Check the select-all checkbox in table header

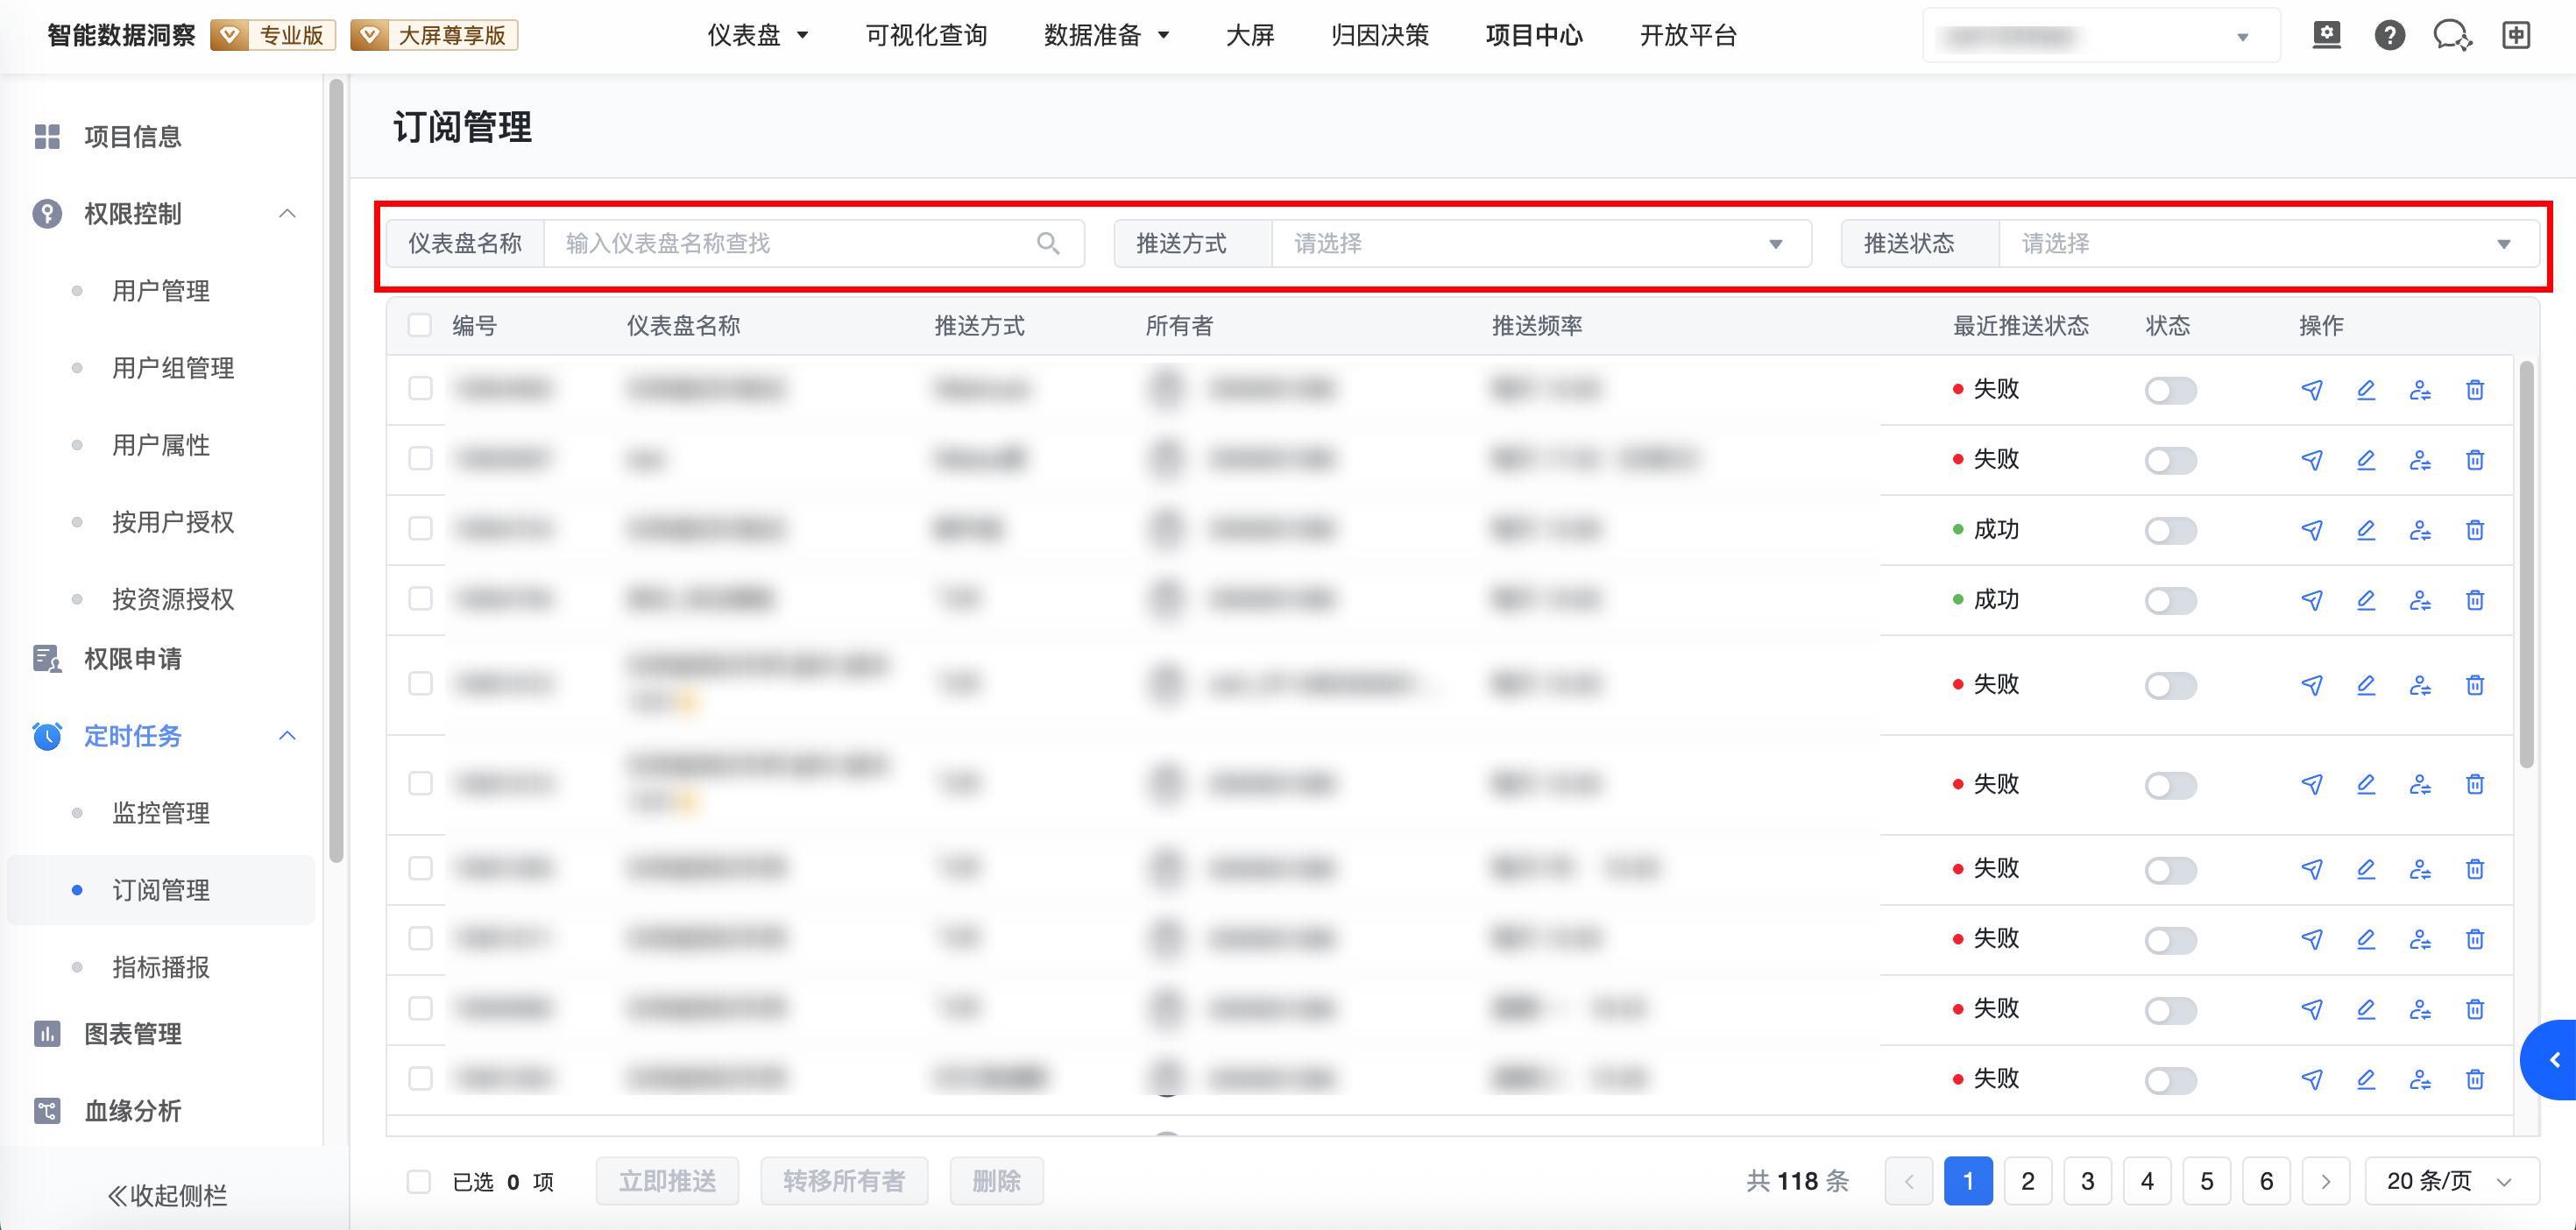420,326
